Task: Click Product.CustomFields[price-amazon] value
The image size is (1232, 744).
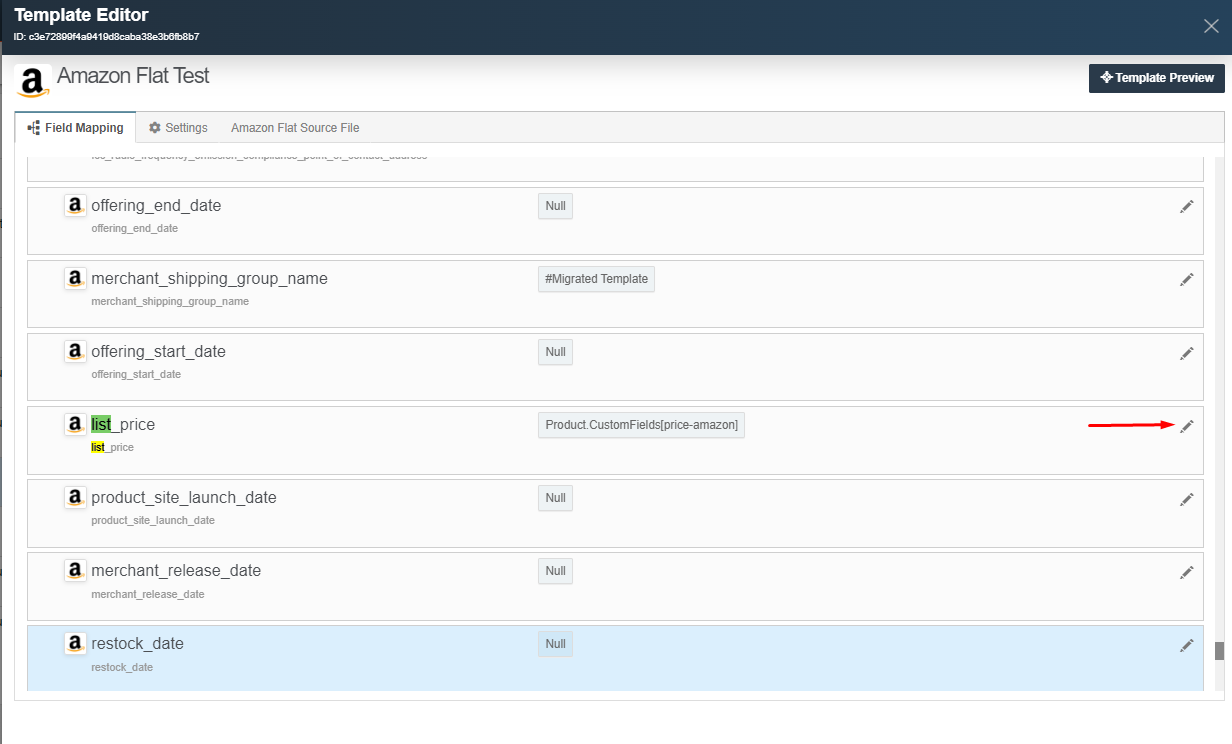Action: tap(641, 425)
